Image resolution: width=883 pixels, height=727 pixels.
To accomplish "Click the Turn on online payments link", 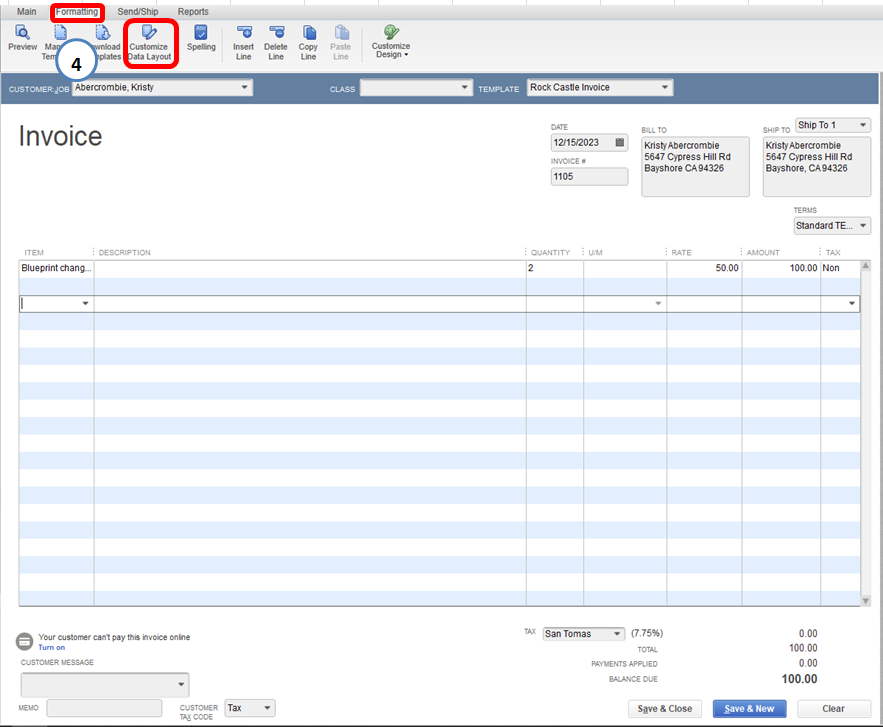I will click(x=51, y=648).
